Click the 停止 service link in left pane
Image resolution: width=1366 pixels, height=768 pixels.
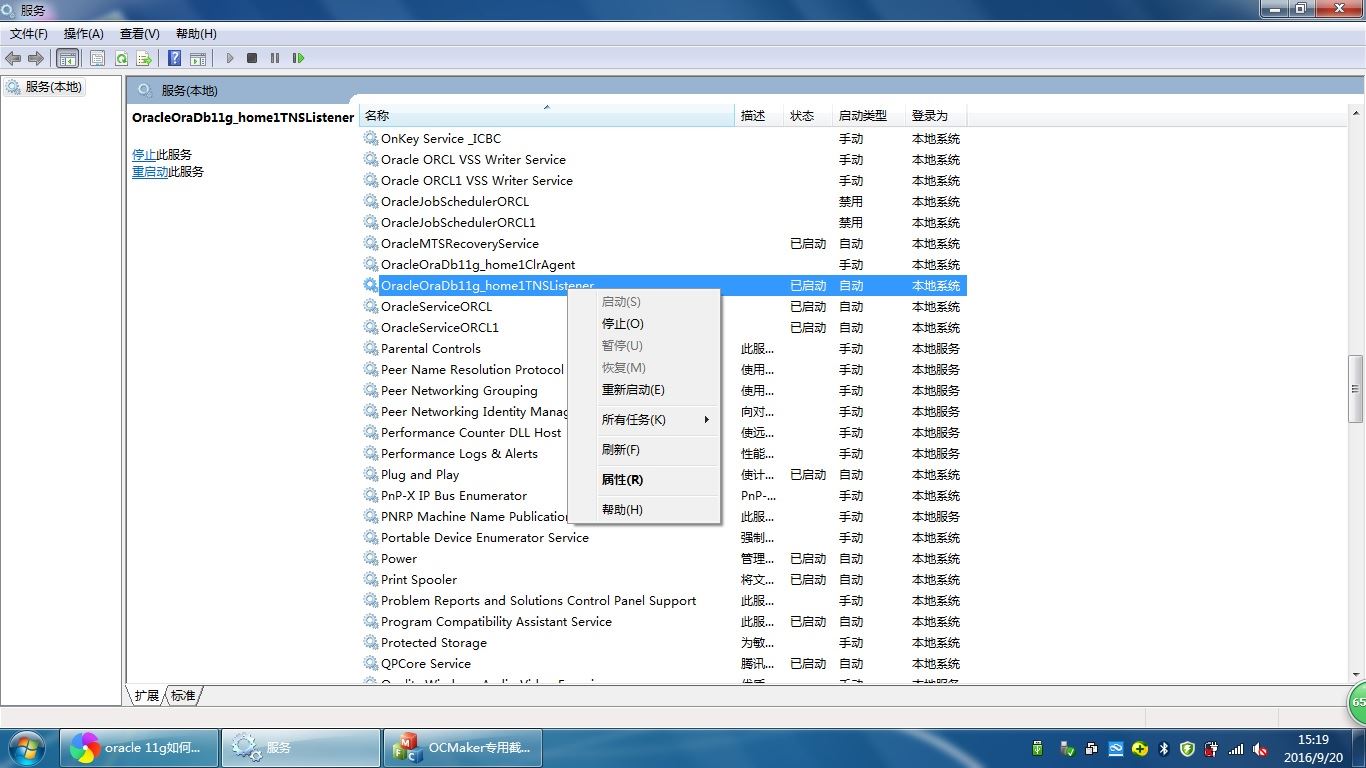144,155
